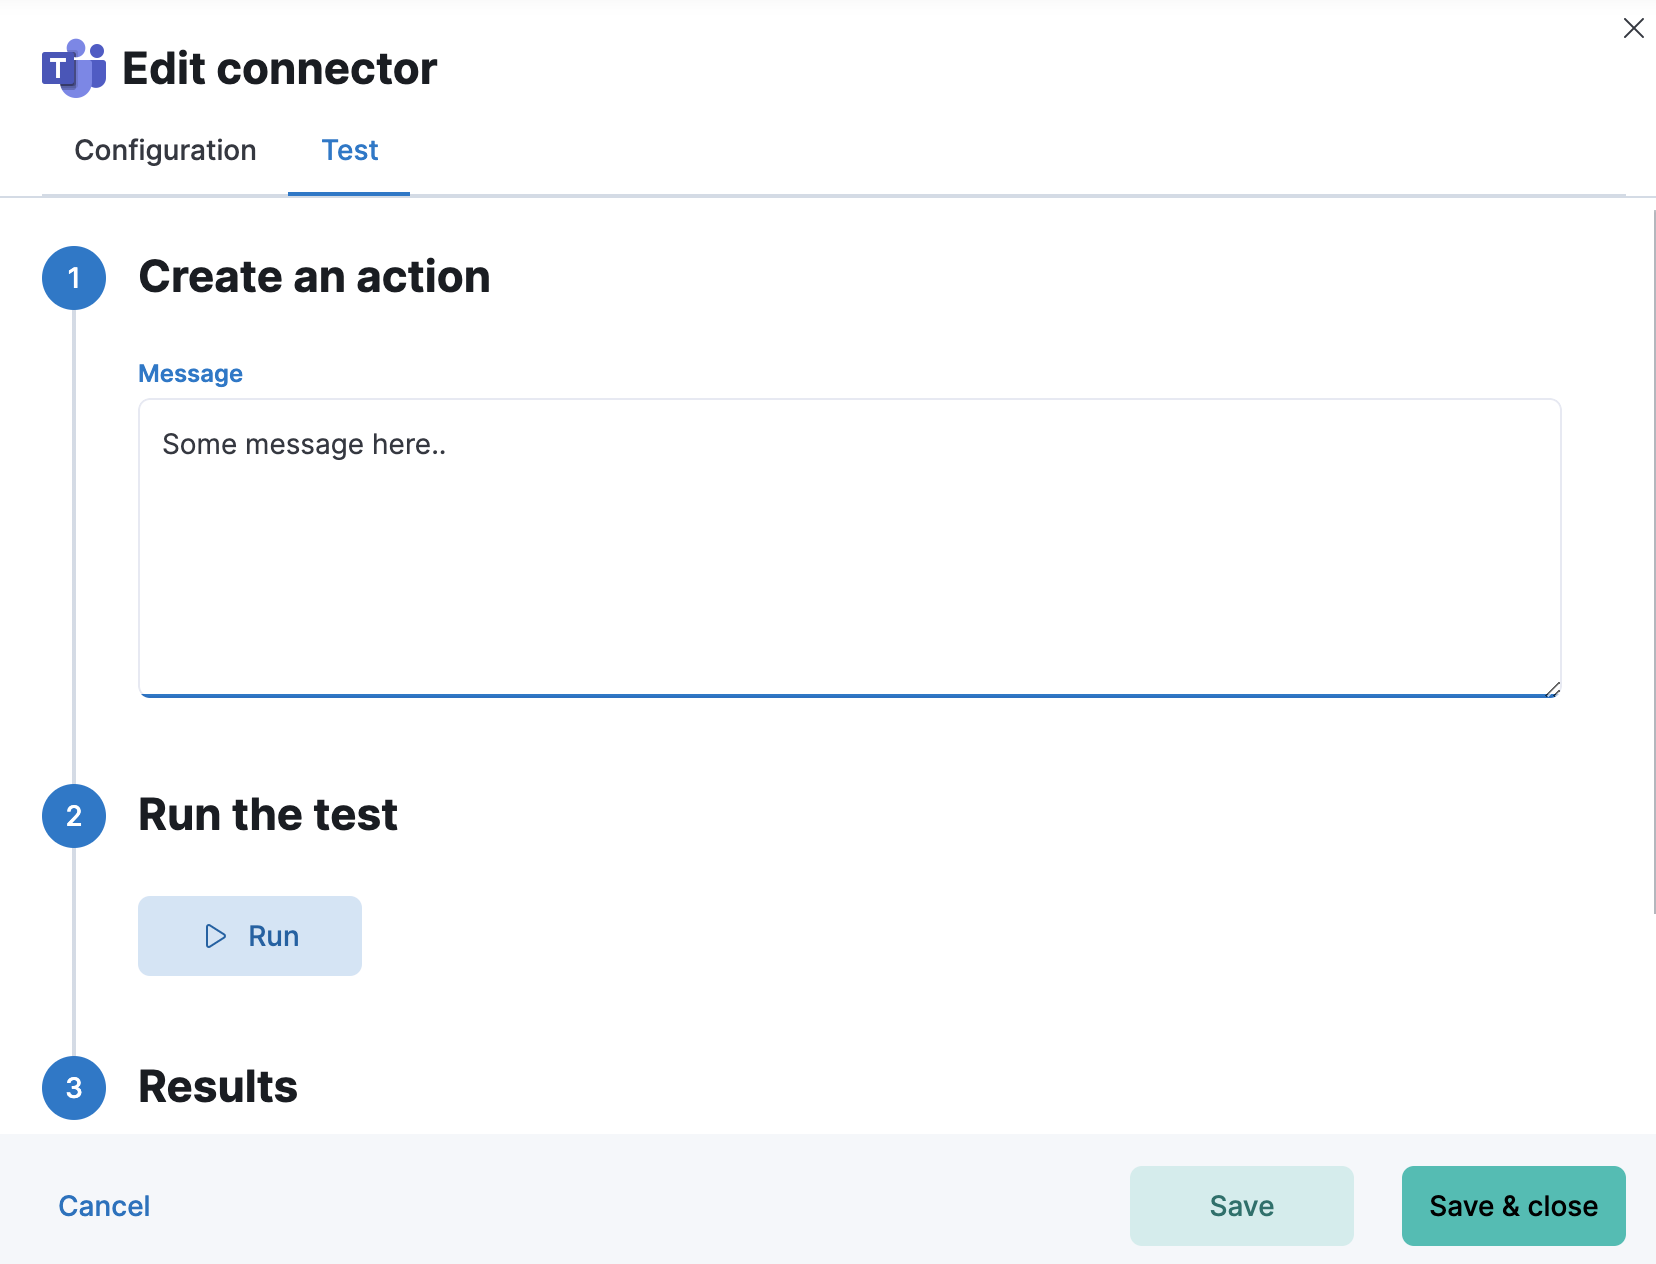Click the Microsoft Teams logo icon
This screenshot has width=1656, height=1264.
pyautogui.click(x=74, y=68)
